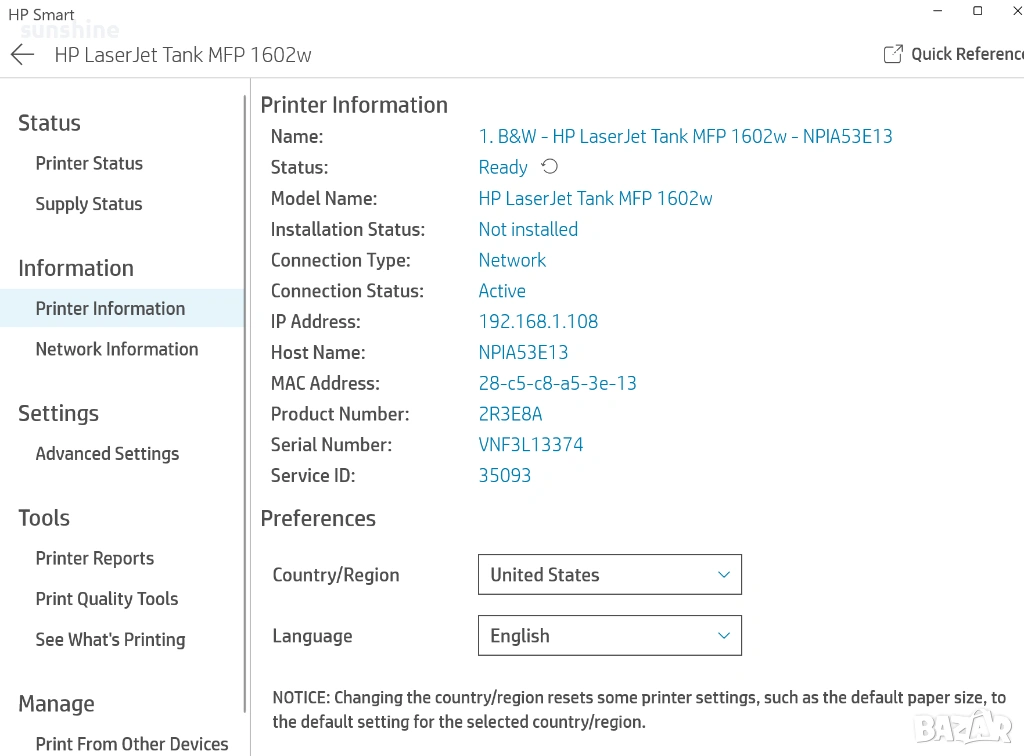The image size is (1024, 756).
Task: Click the chevron beside United States
Action: point(724,575)
